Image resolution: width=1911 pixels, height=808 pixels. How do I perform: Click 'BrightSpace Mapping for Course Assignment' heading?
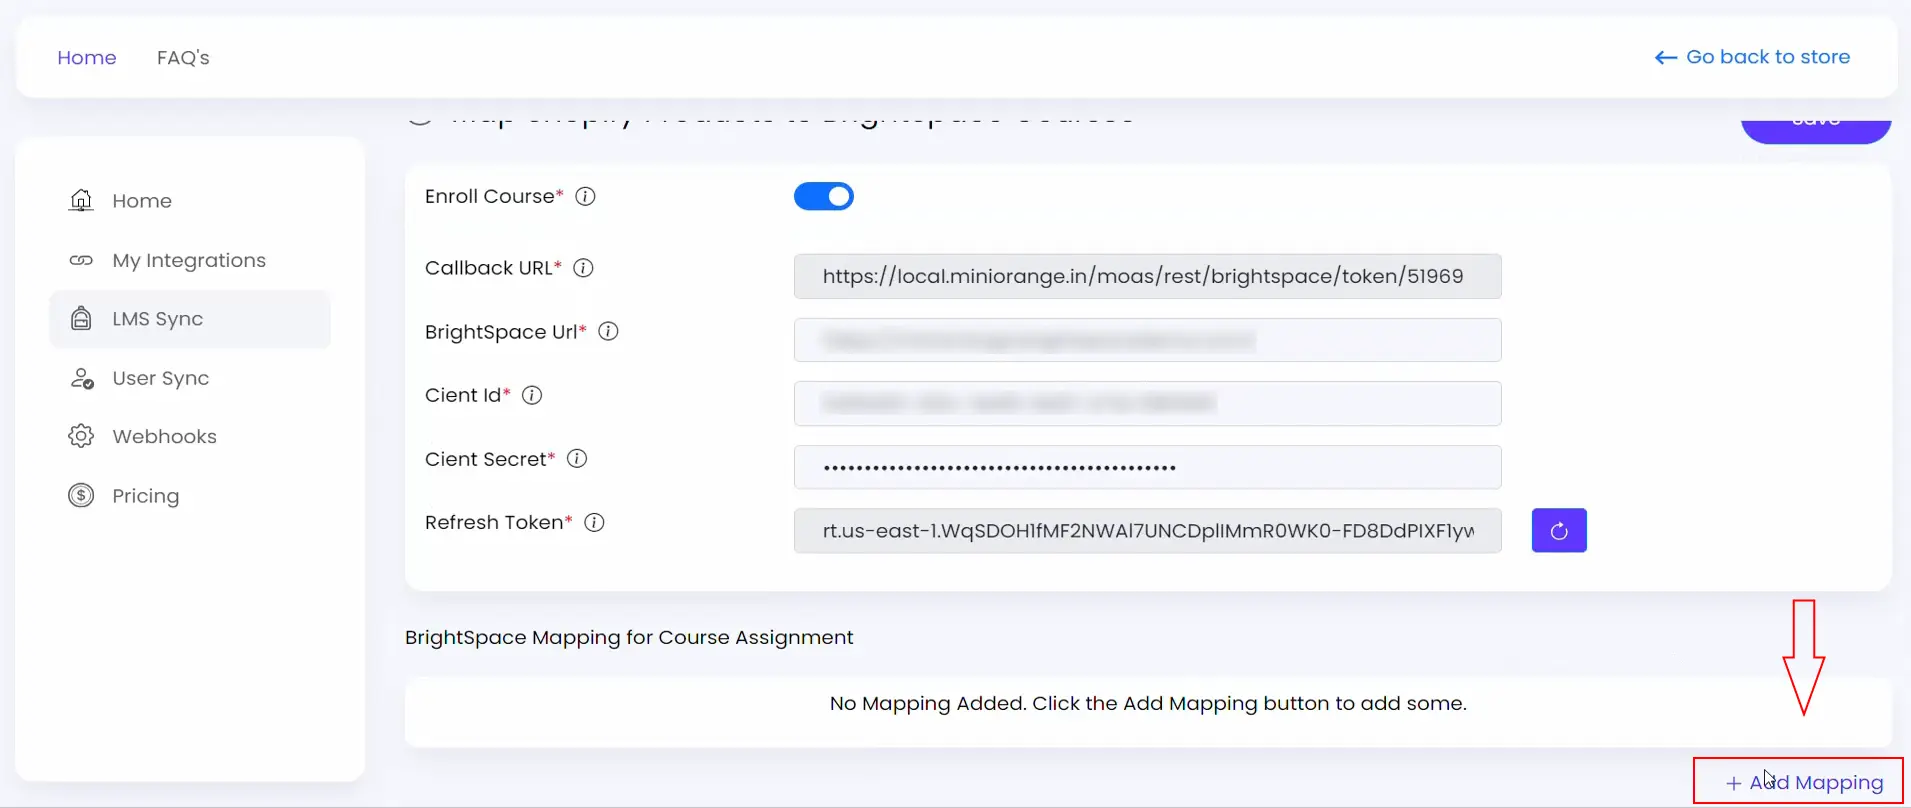(x=629, y=637)
